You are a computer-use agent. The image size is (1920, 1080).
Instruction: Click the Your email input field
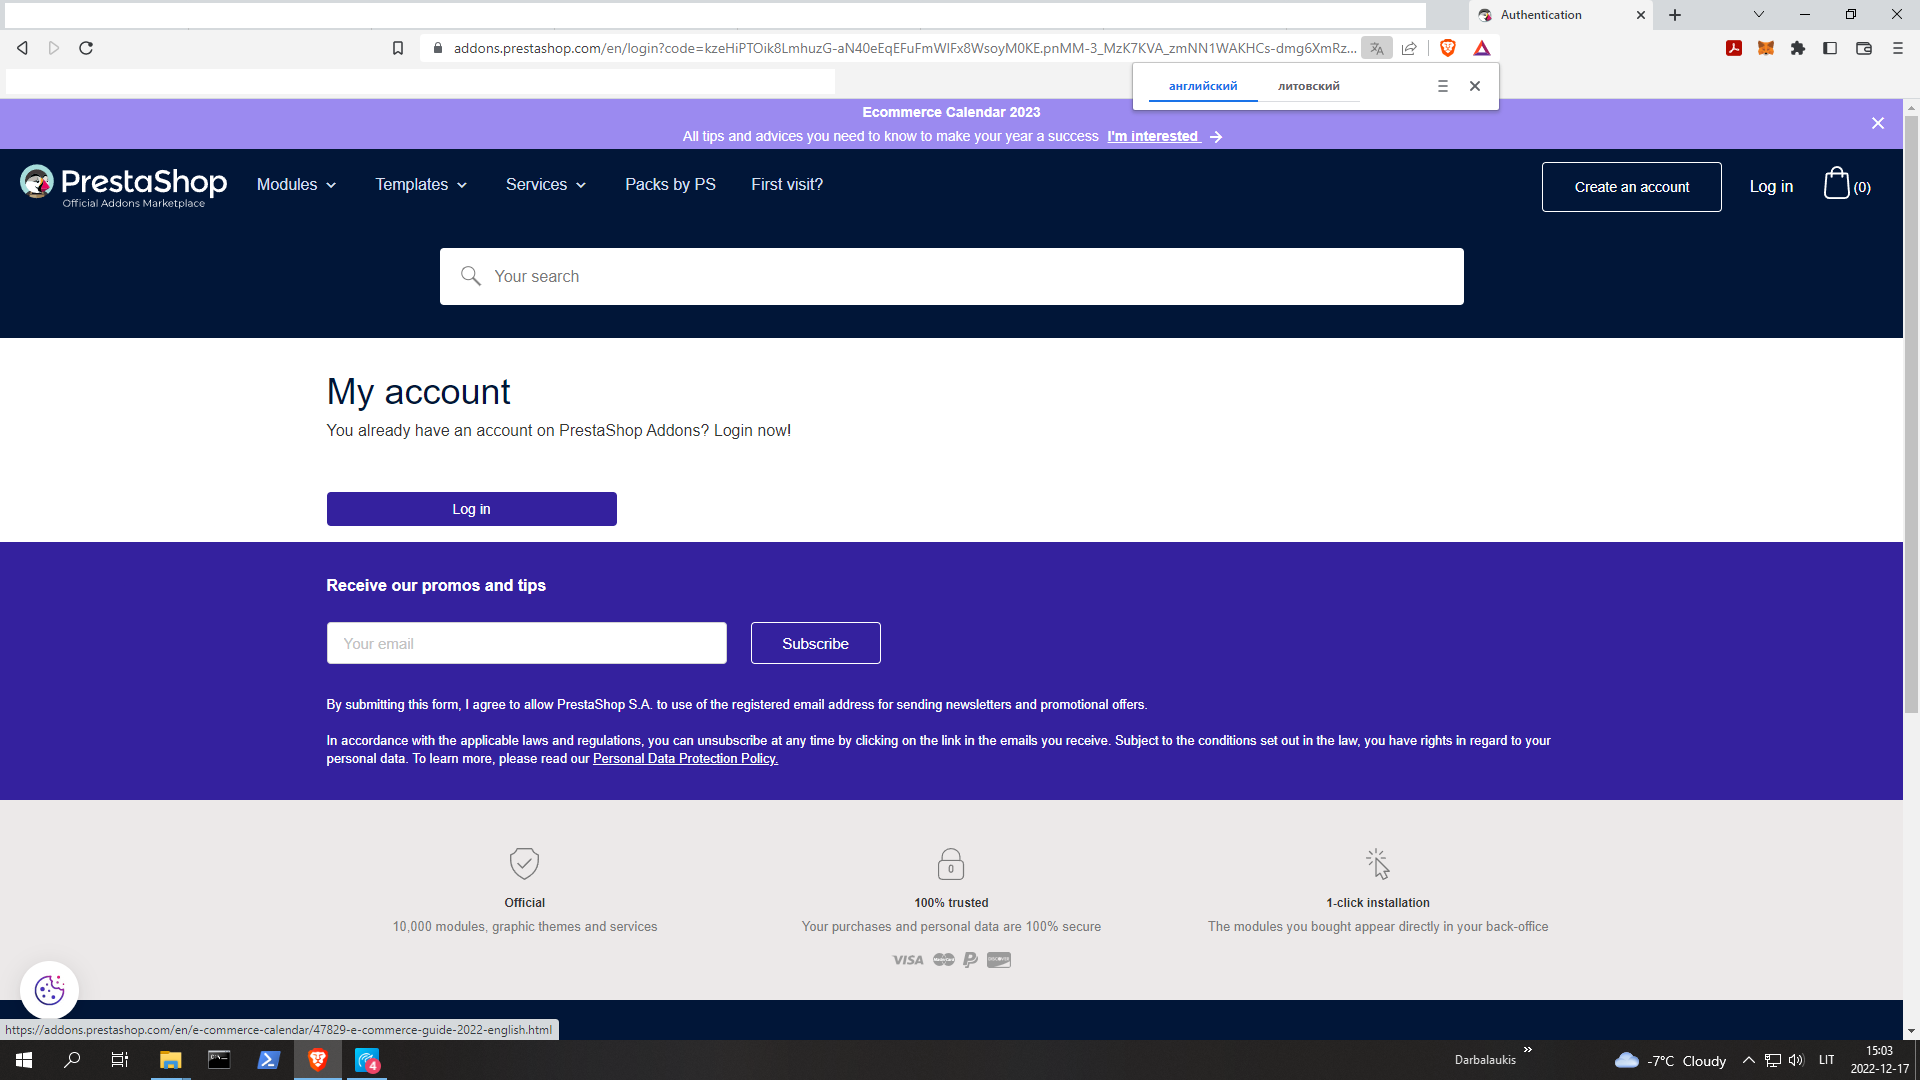(526, 643)
